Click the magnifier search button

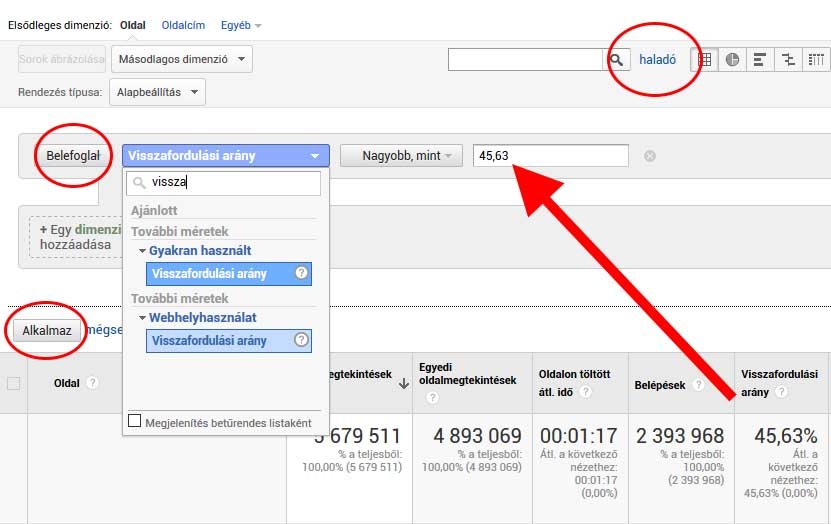click(619, 59)
